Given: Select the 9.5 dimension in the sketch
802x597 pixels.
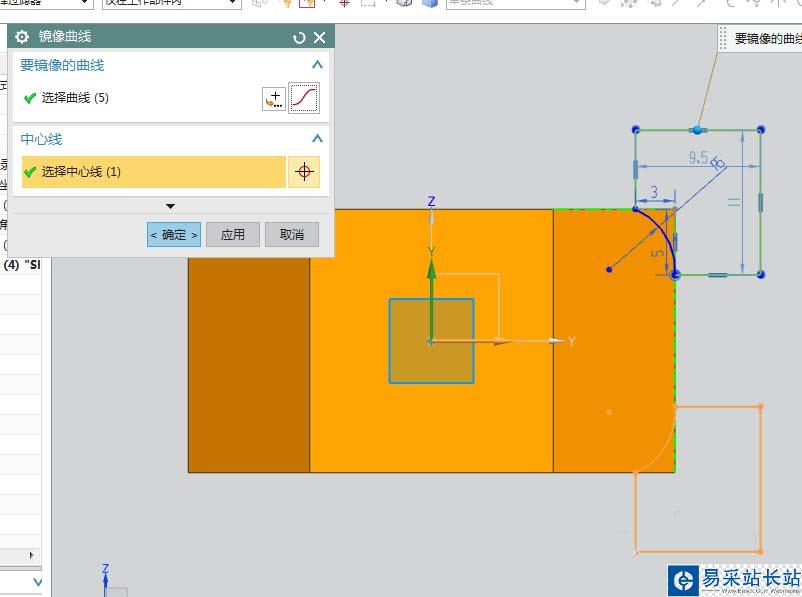Looking at the screenshot, I should pyautogui.click(x=698, y=158).
